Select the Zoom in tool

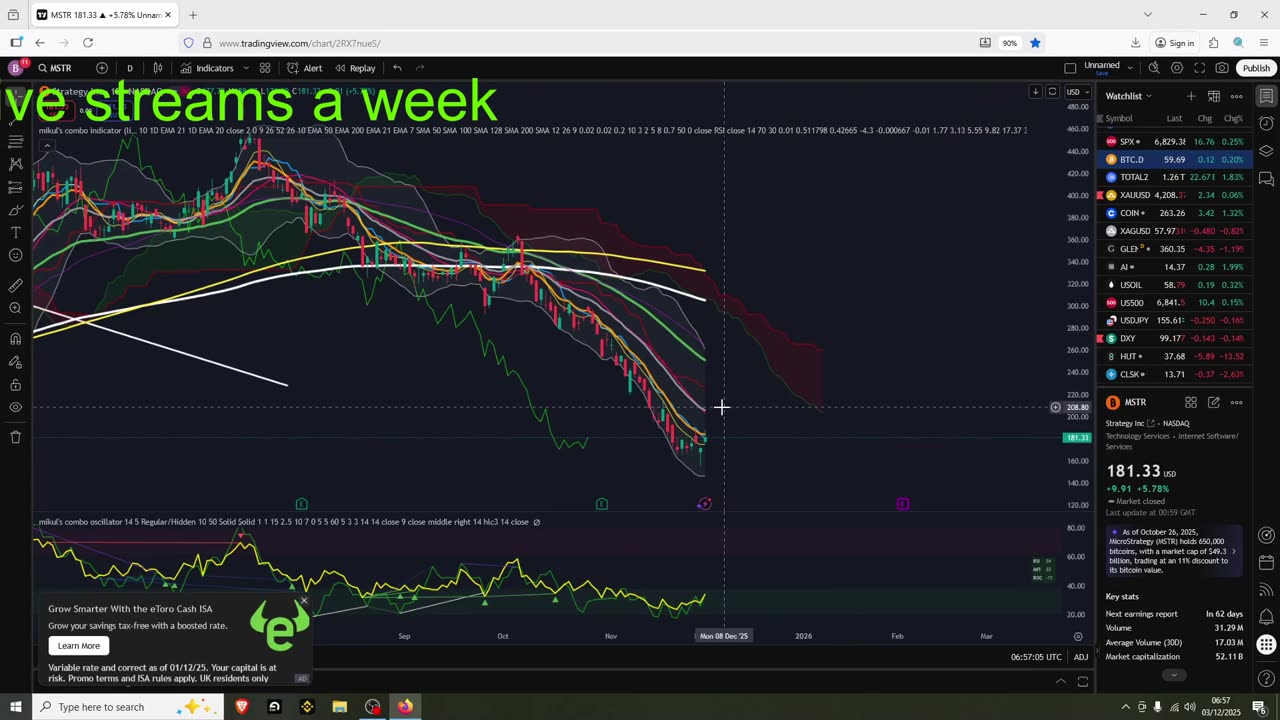tap(15, 308)
